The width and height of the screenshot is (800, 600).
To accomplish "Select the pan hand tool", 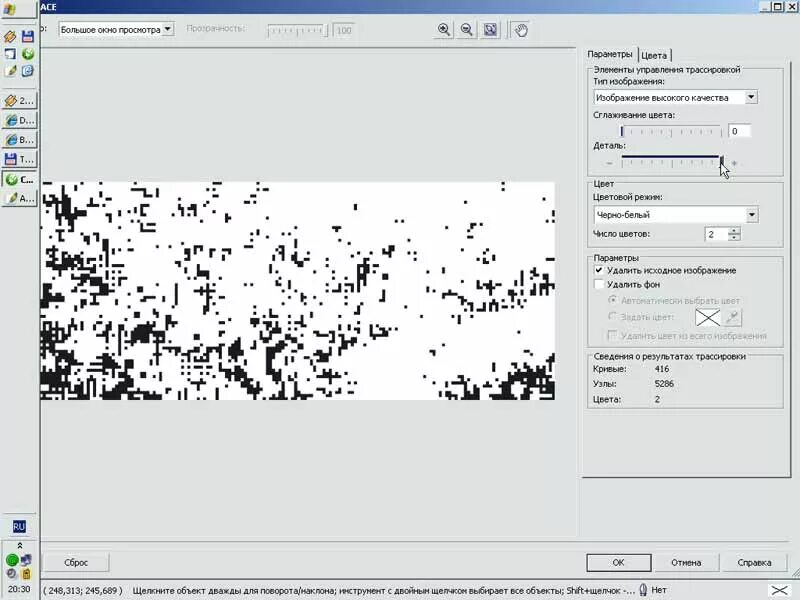I will [x=520, y=30].
